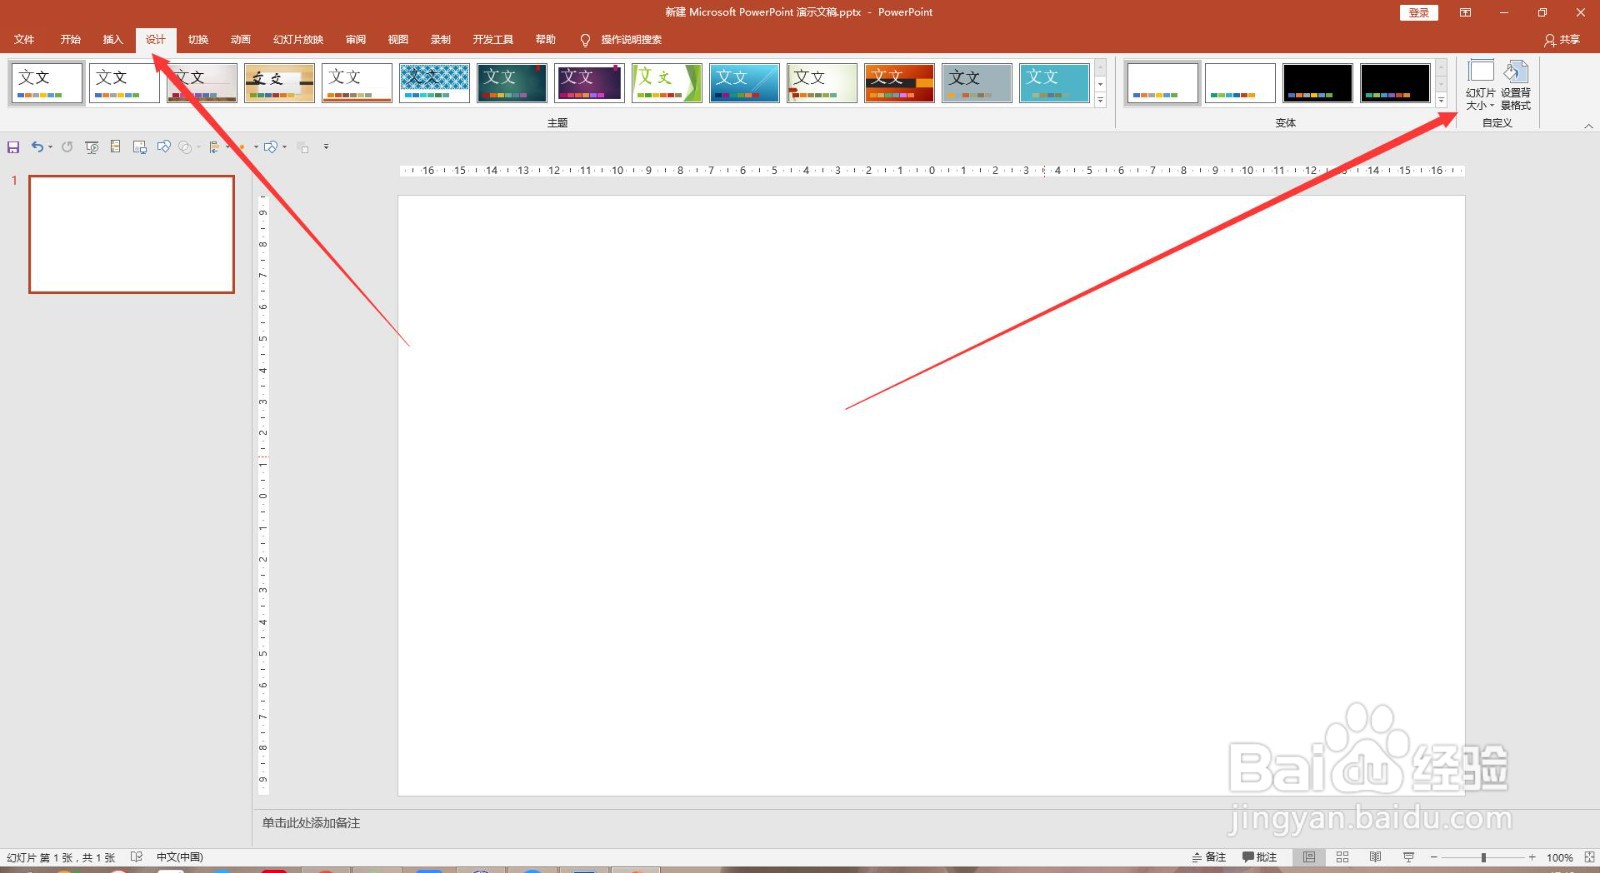Open the 录制 (Recording) ribbon tab
The width and height of the screenshot is (1600, 873).
441,40
